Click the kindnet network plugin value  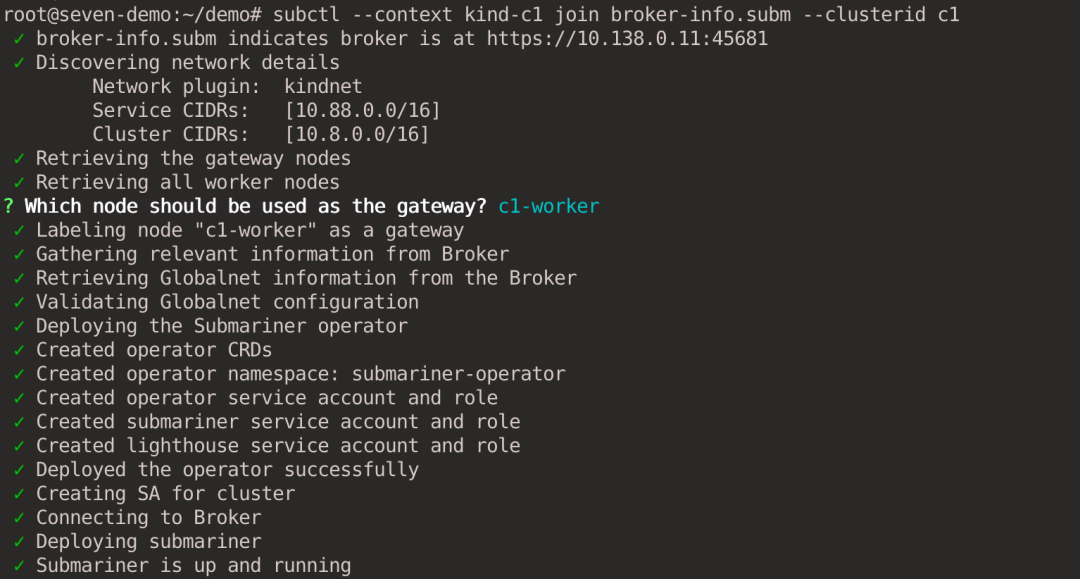click(323, 86)
